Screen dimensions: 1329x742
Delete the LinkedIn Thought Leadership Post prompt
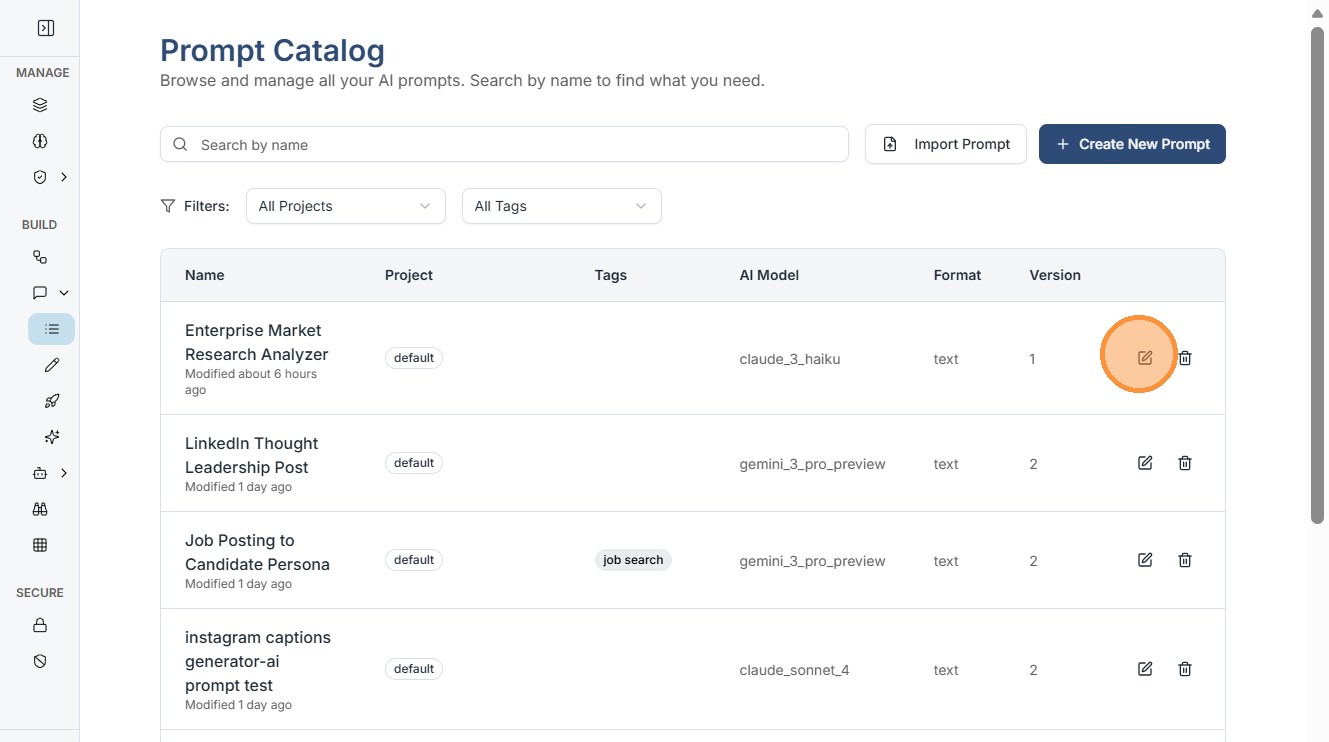point(1185,463)
